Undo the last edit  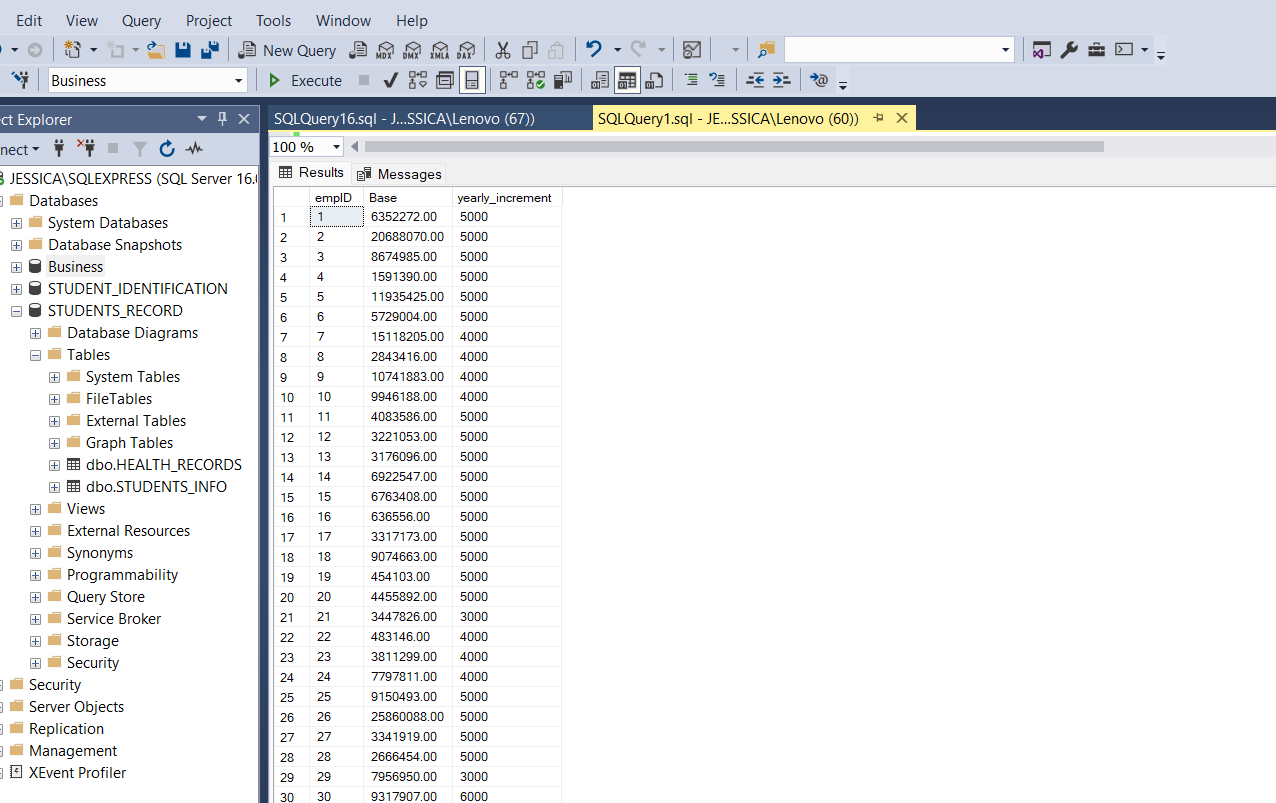594,49
